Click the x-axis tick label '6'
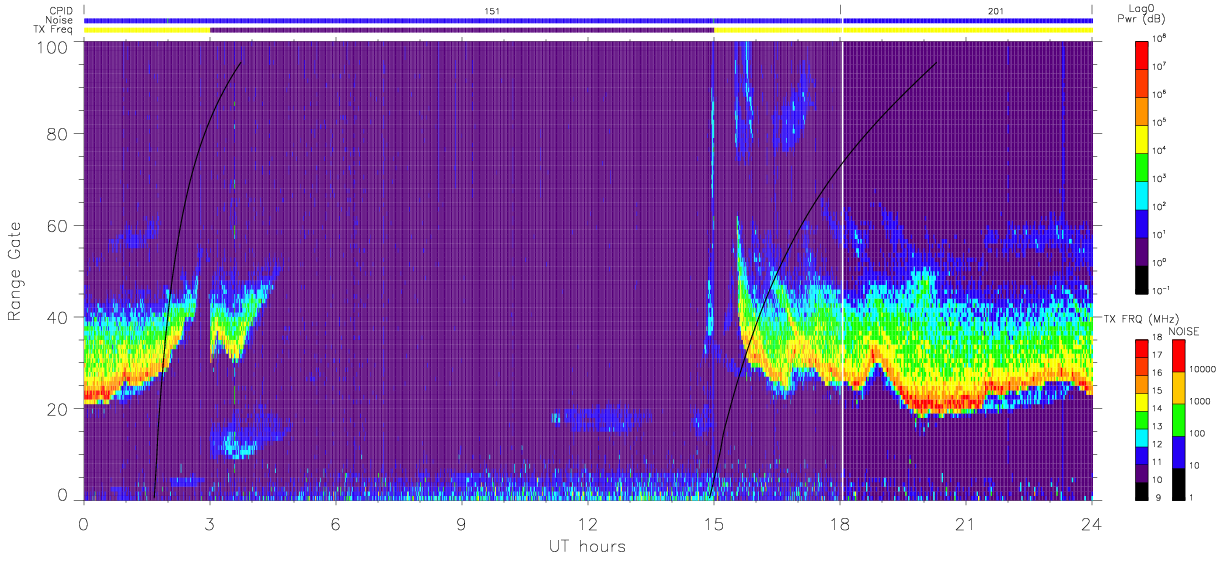Image resolution: width=1228 pixels, height=567 pixels. click(336, 523)
